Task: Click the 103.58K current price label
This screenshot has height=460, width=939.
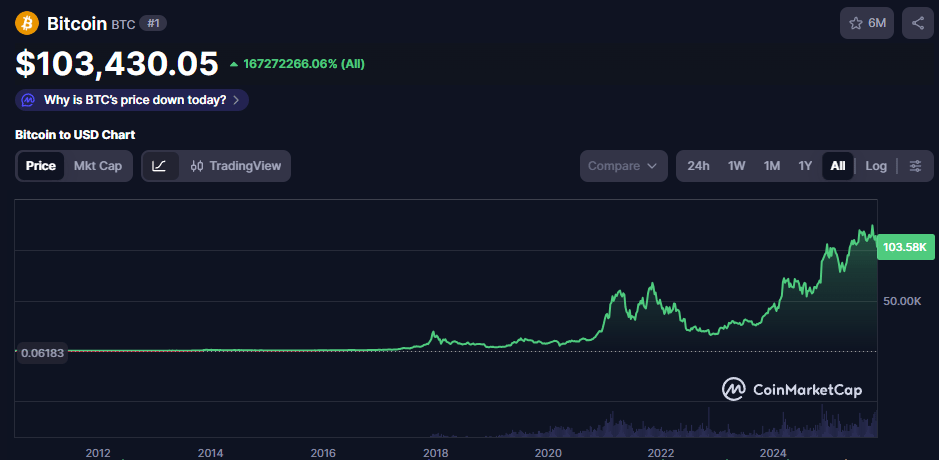Action: point(905,247)
